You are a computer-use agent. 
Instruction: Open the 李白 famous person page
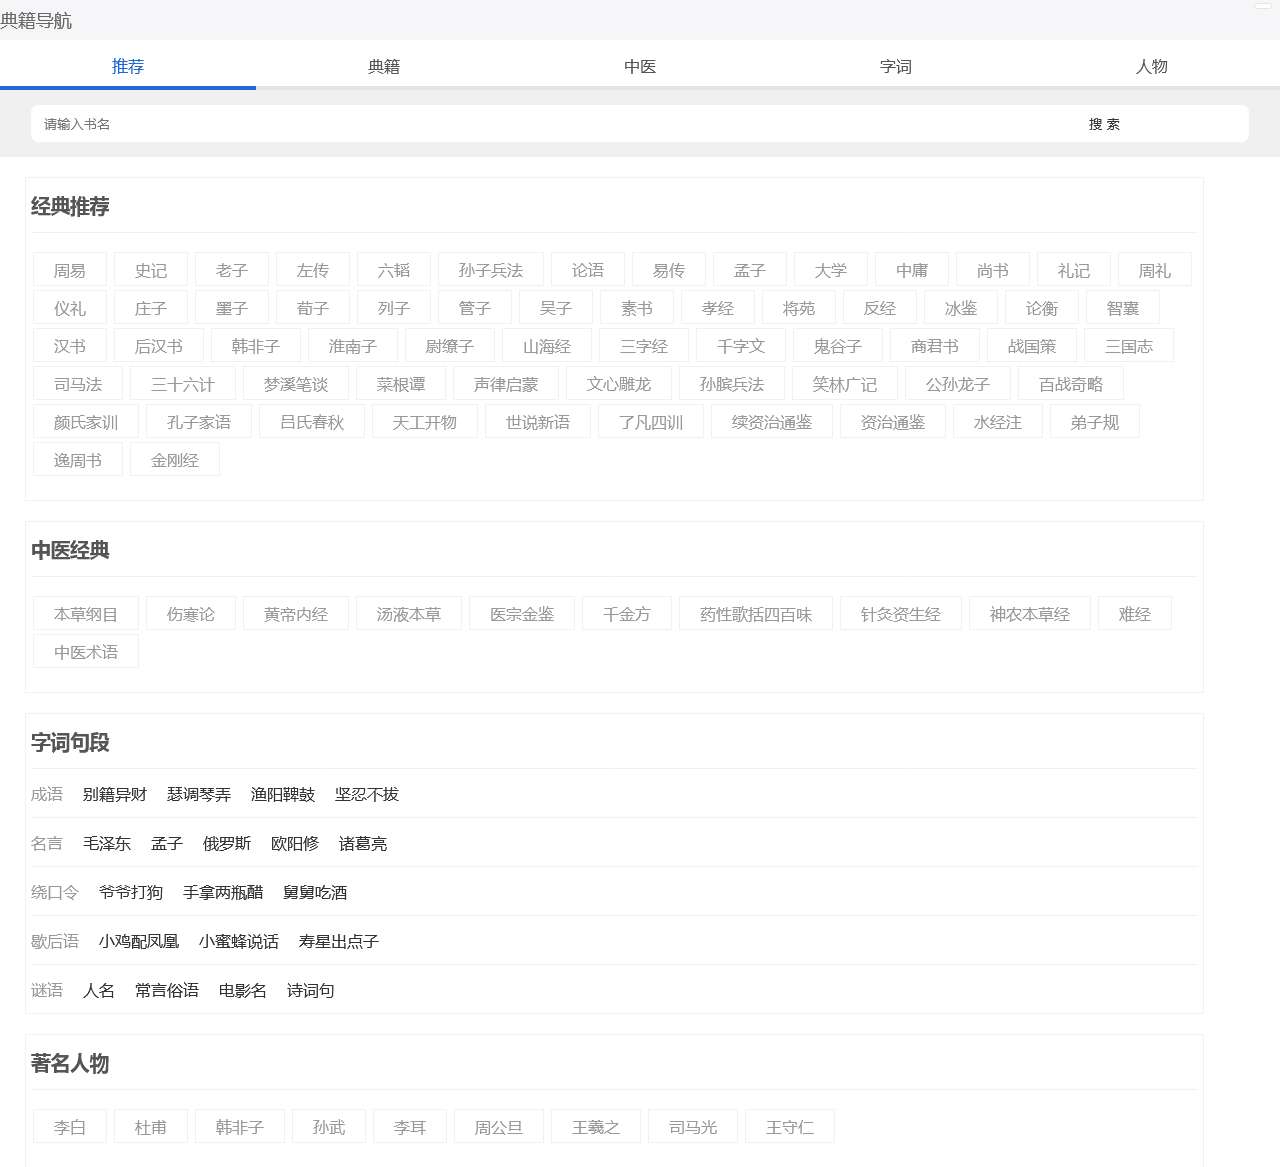(x=69, y=1126)
